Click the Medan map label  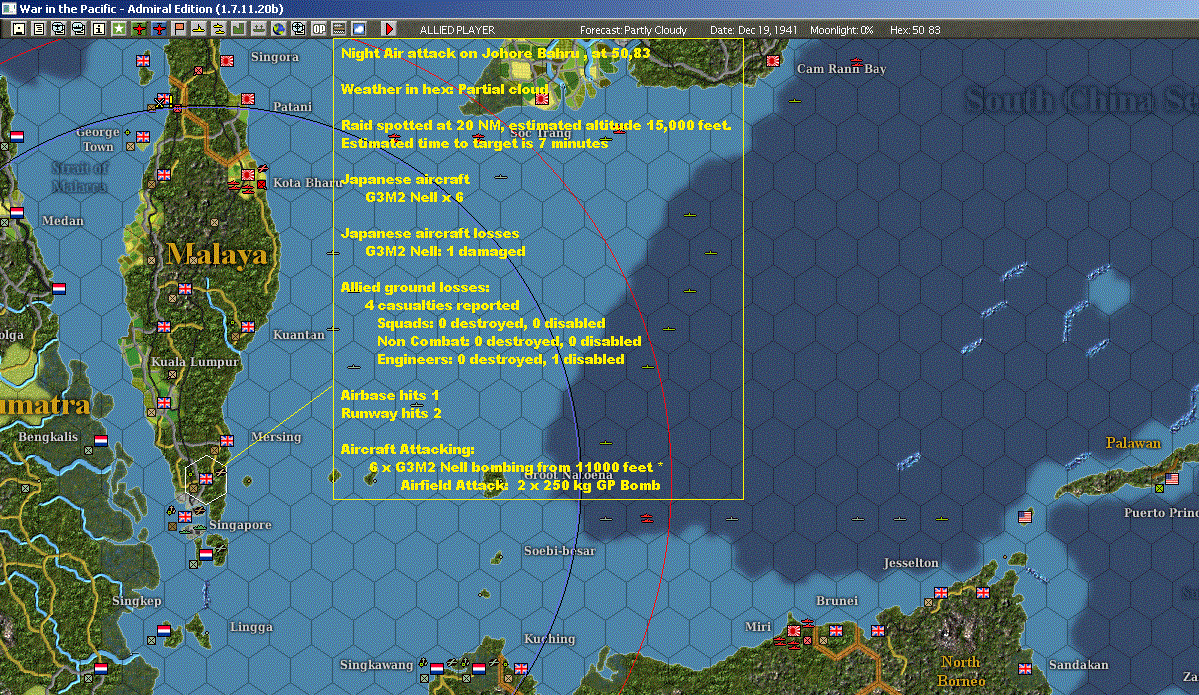coord(63,221)
